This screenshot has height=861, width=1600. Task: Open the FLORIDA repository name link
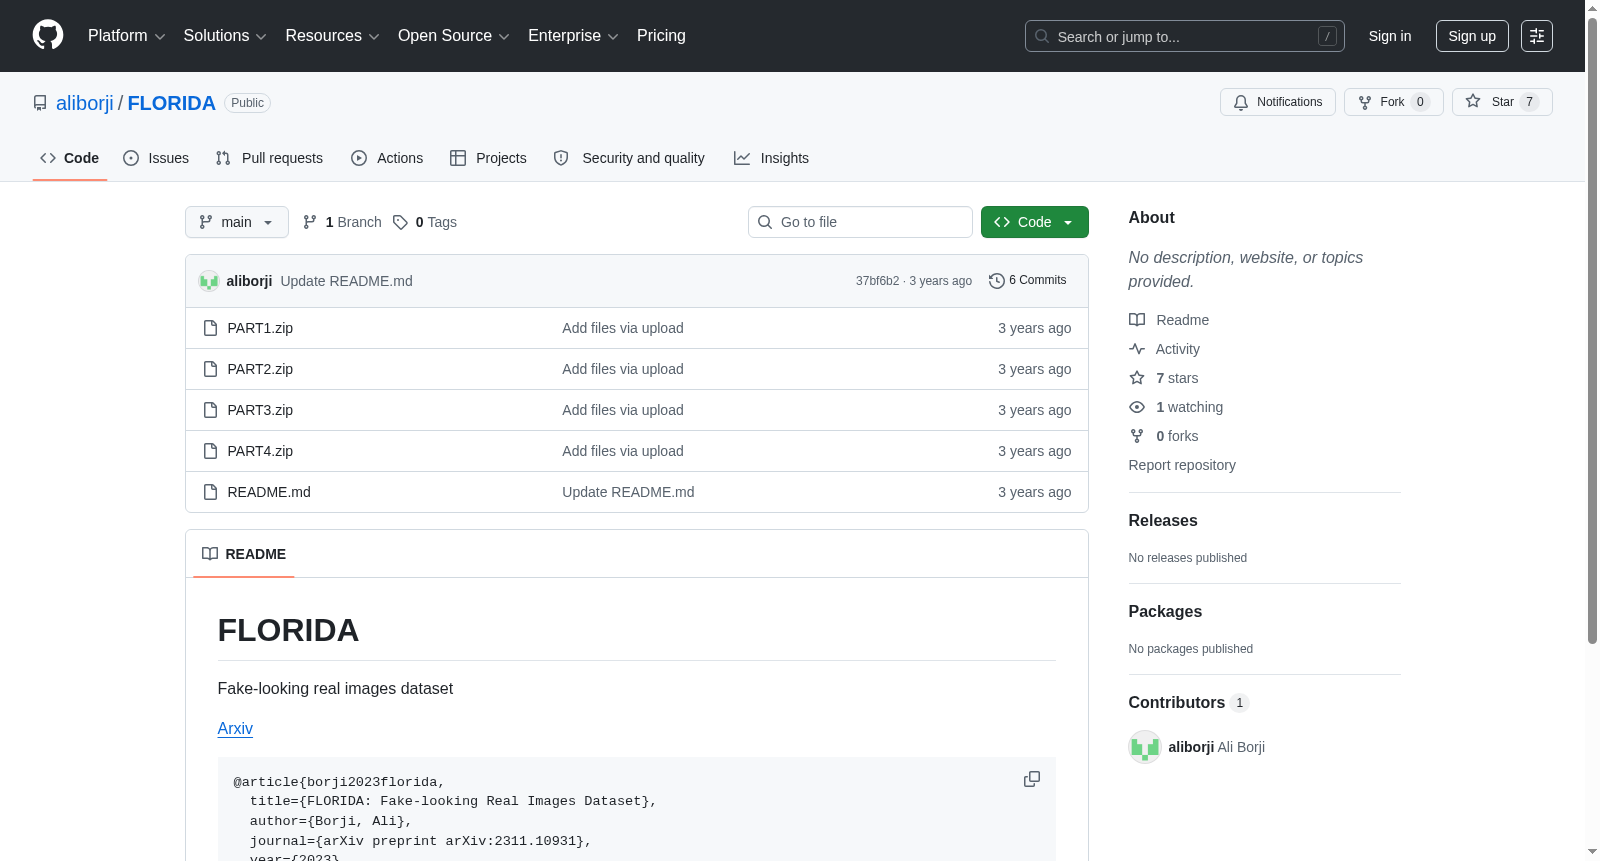[x=172, y=103]
